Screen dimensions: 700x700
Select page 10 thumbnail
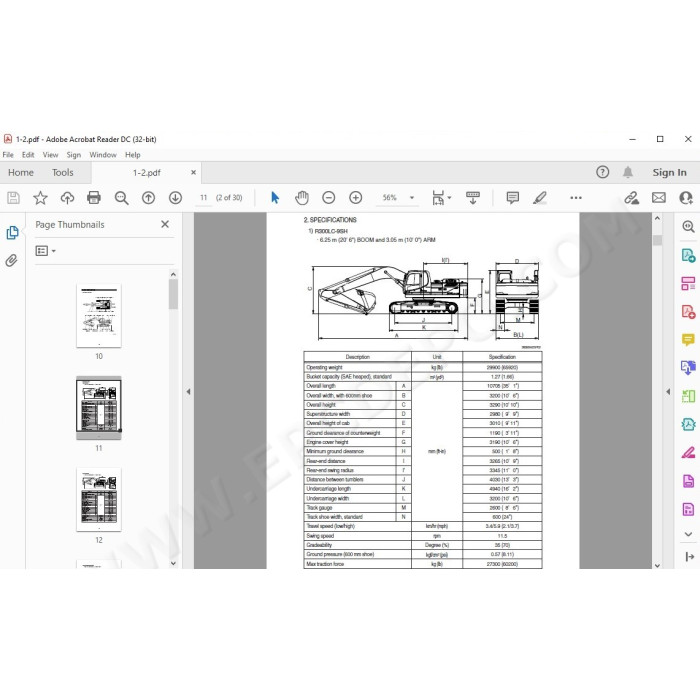click(99, 315)
